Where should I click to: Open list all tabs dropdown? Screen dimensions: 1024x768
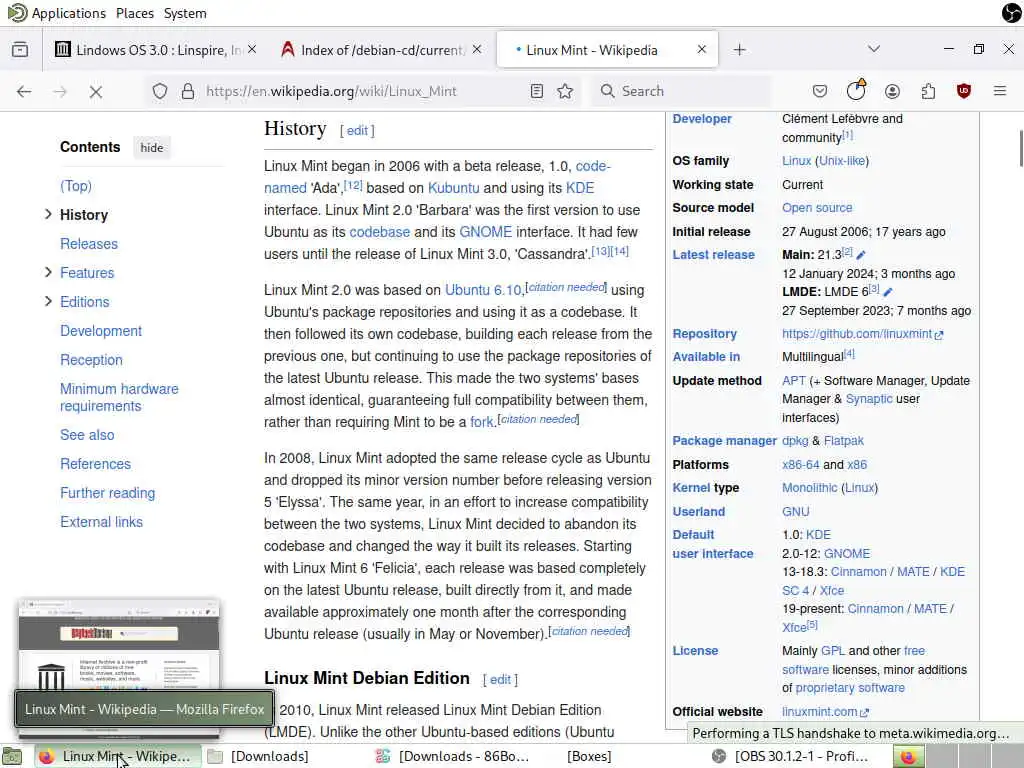[x=874, y=49]
